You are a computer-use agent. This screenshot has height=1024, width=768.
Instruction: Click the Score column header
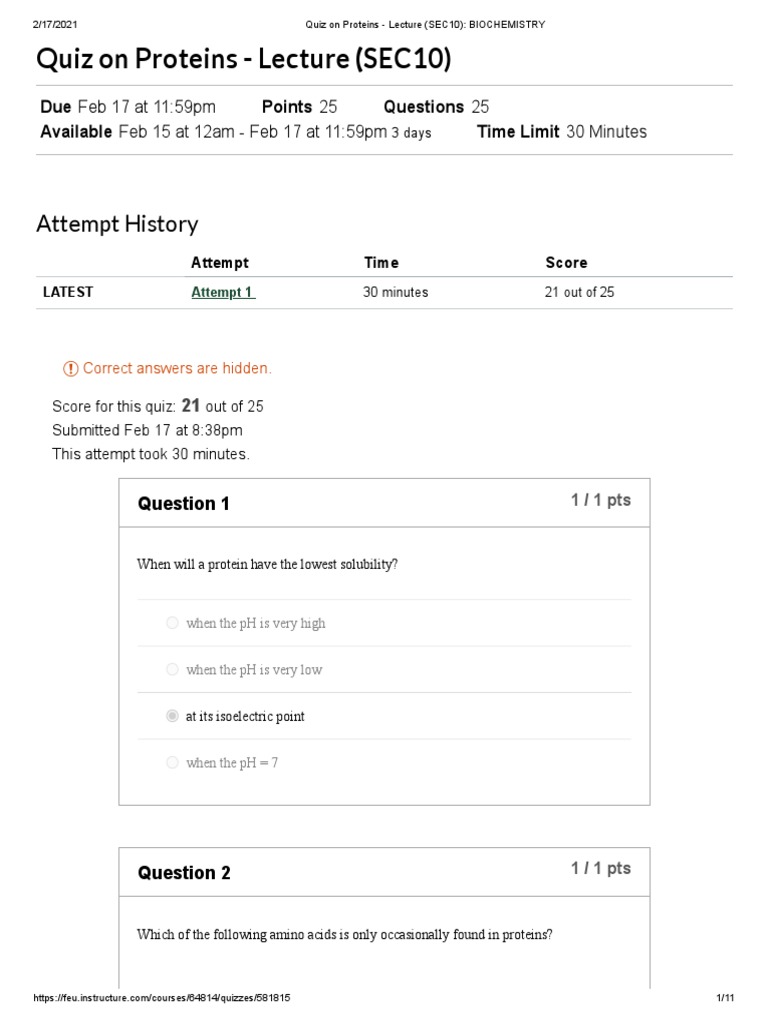tap(566, 263)
